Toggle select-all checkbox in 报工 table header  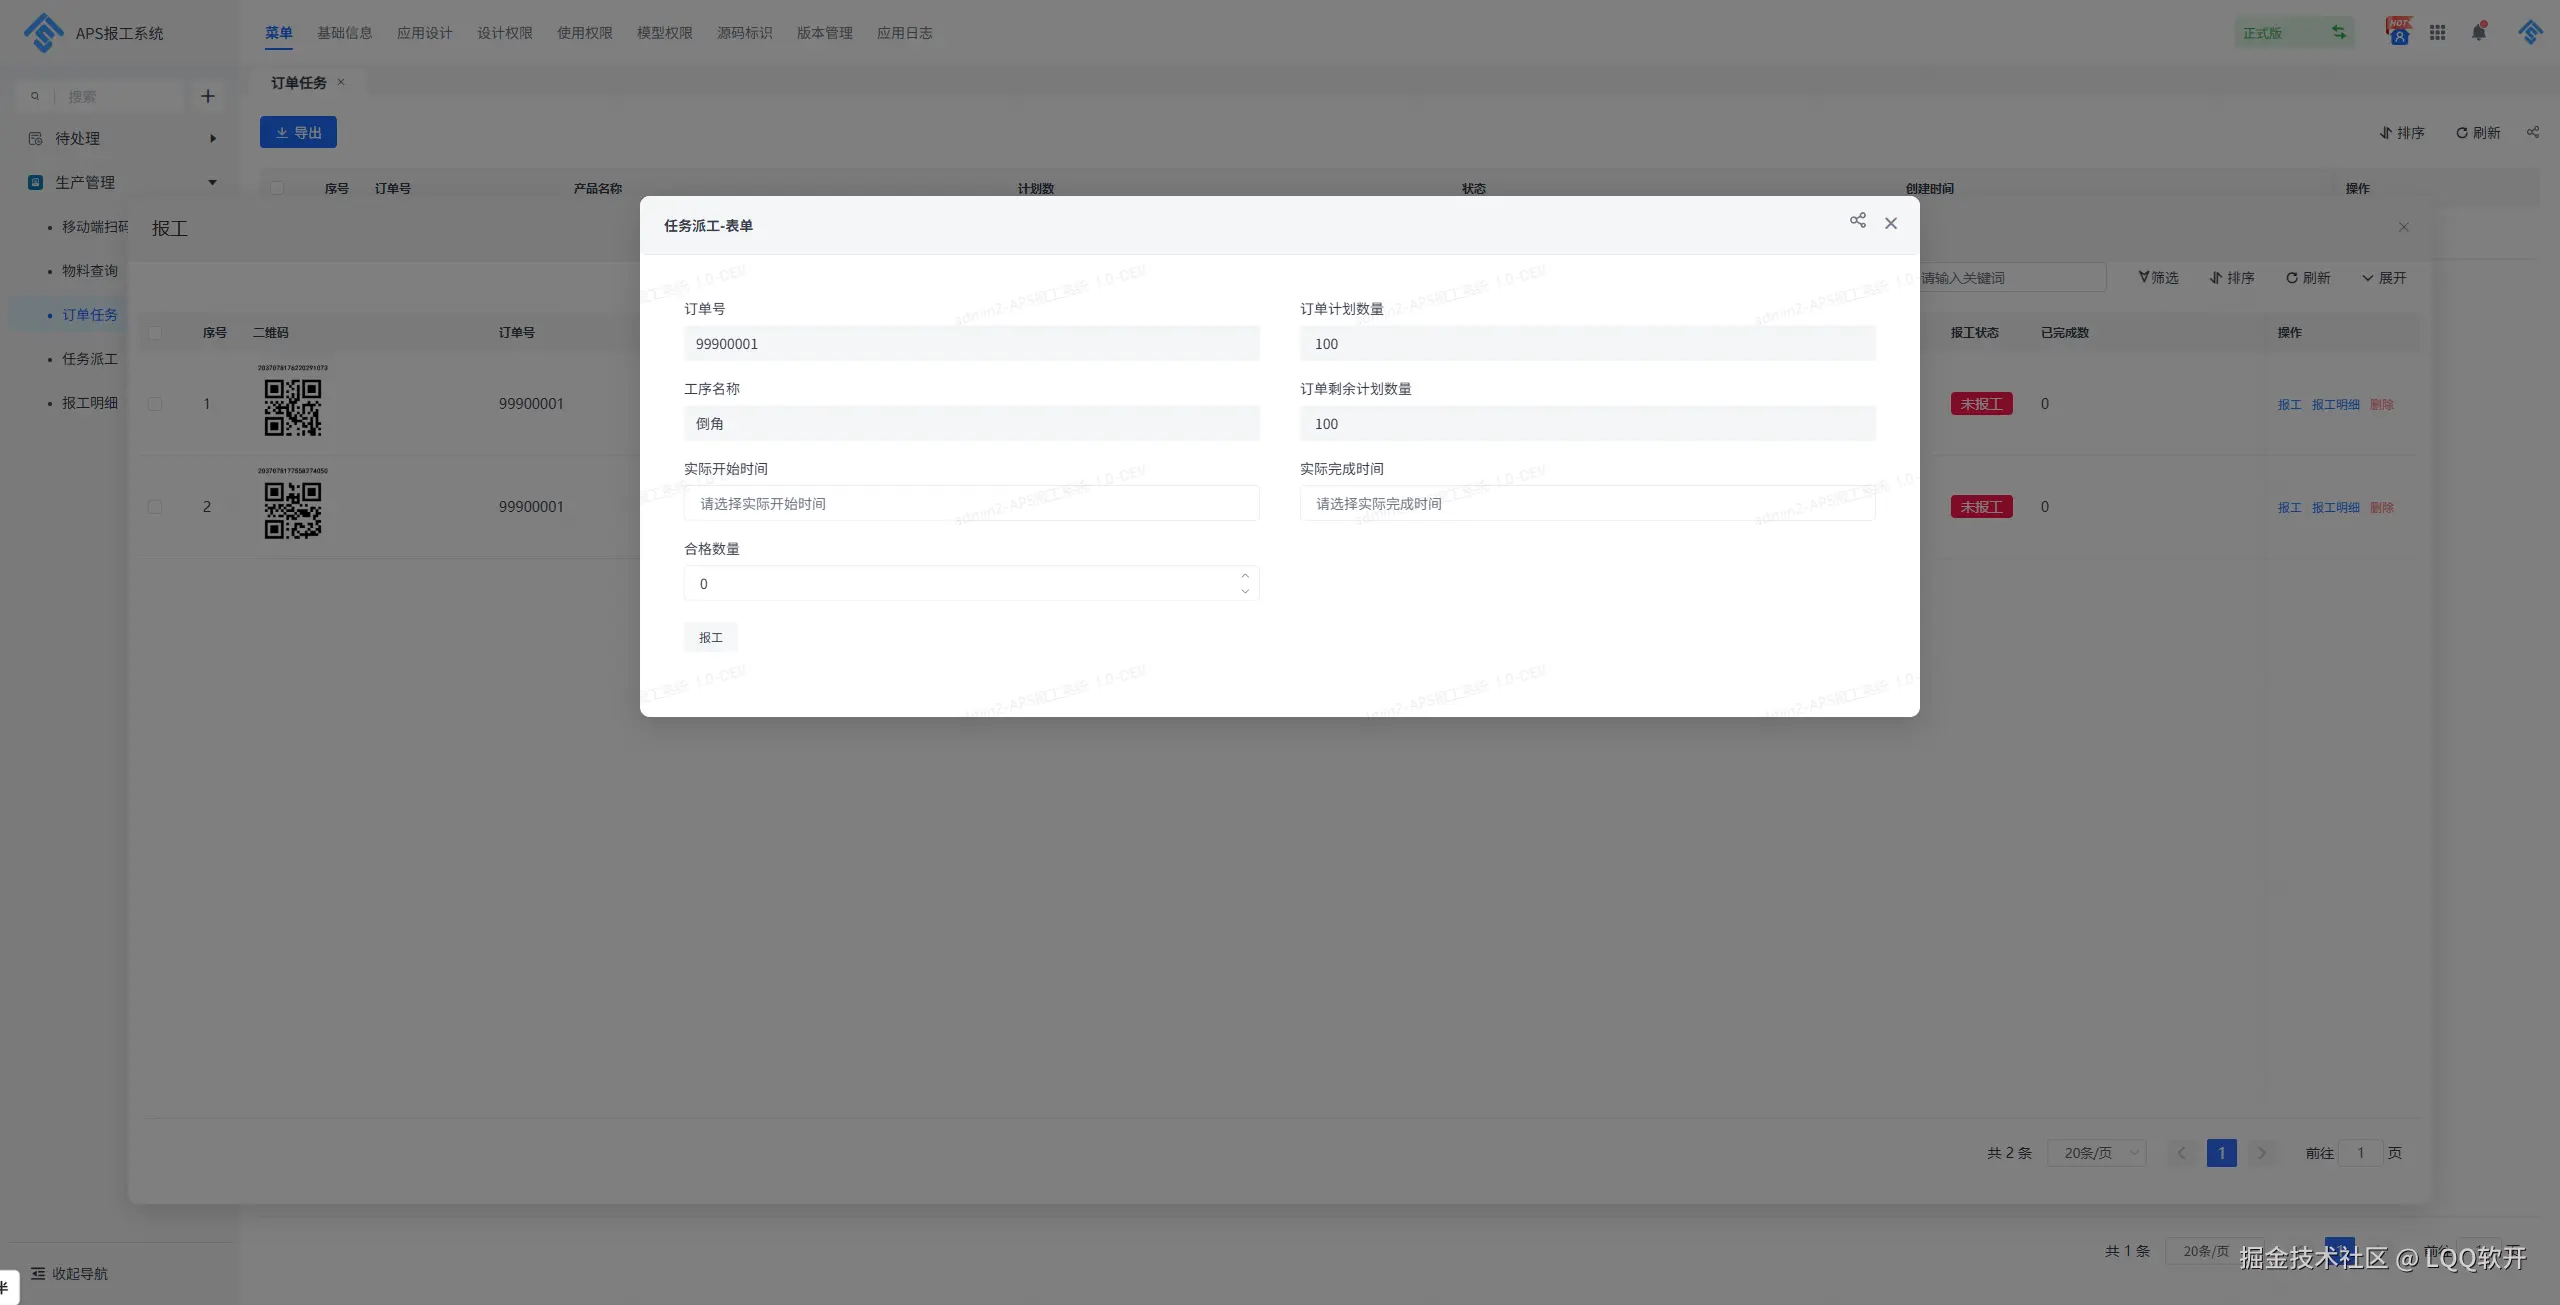pyautogui.click(x=155, y=333)
